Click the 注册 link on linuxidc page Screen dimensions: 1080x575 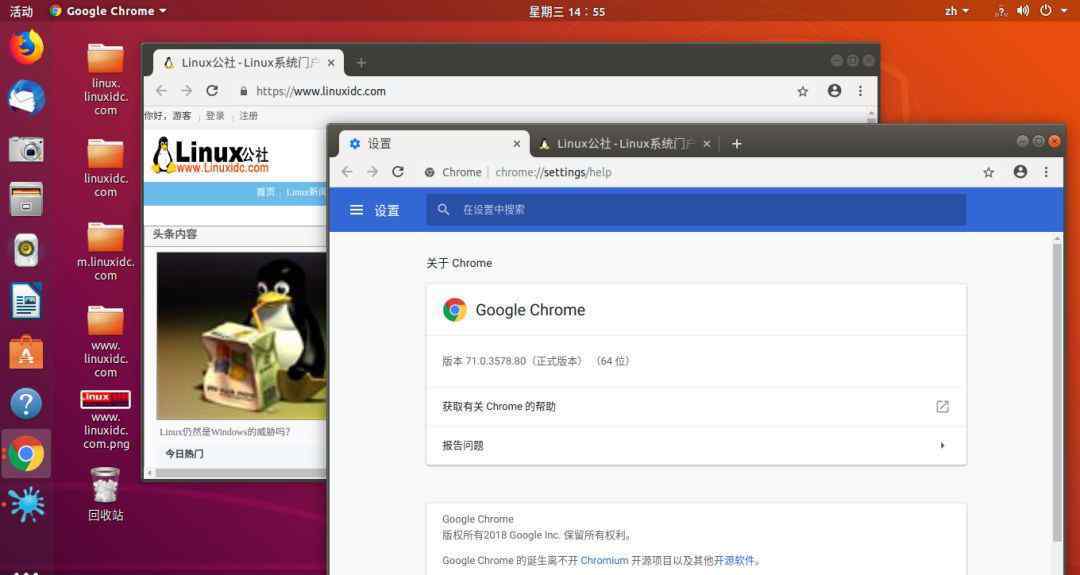(x=249, y=116)
